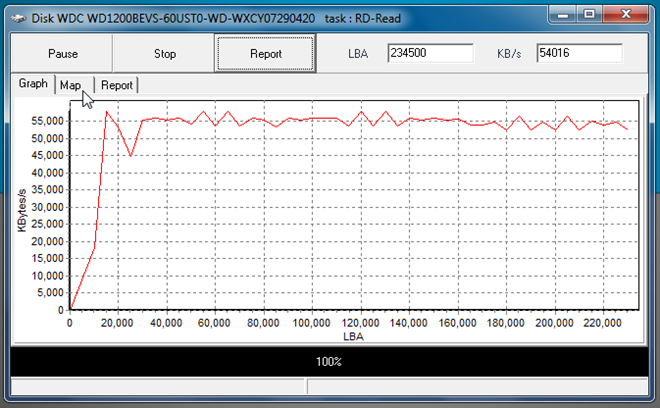The width and height of the screenshot is (660, 408).
Task: Minimize the disk RD-Read window
Action: click(563, 15)
